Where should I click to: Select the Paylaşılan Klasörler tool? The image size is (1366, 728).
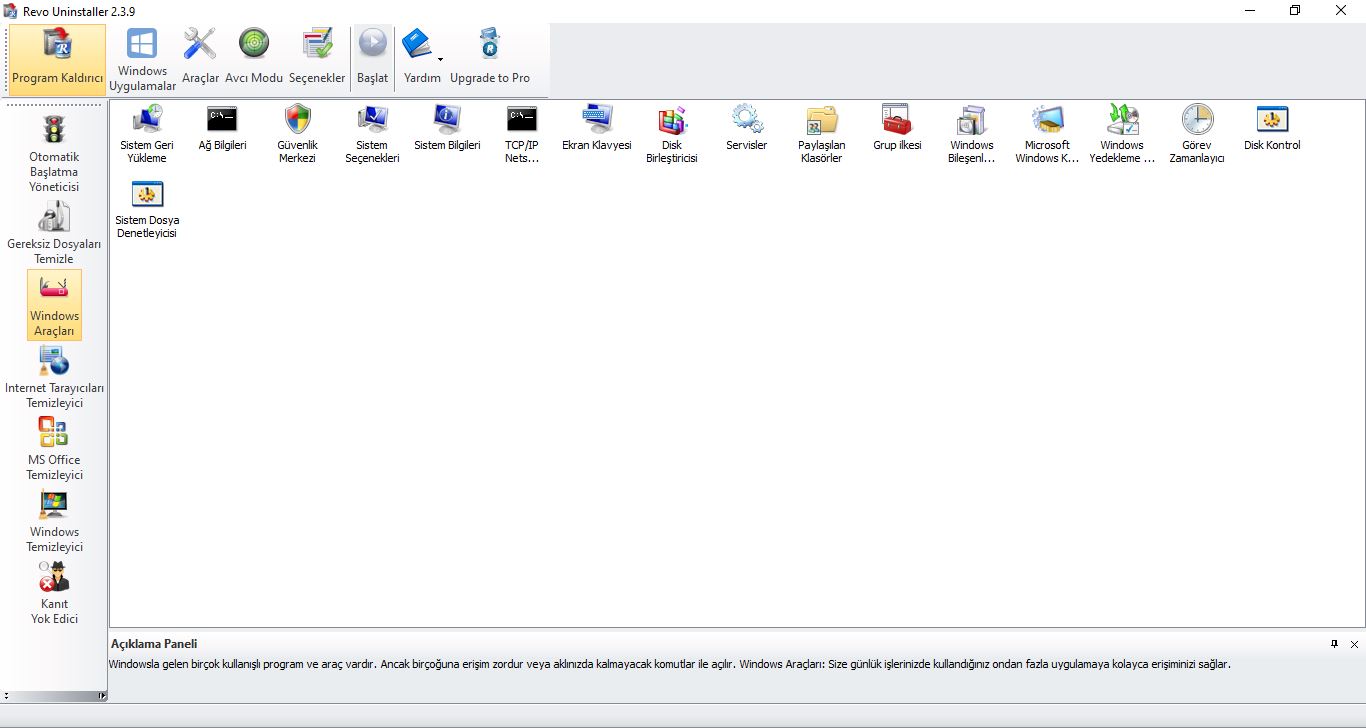coord(821,134)
